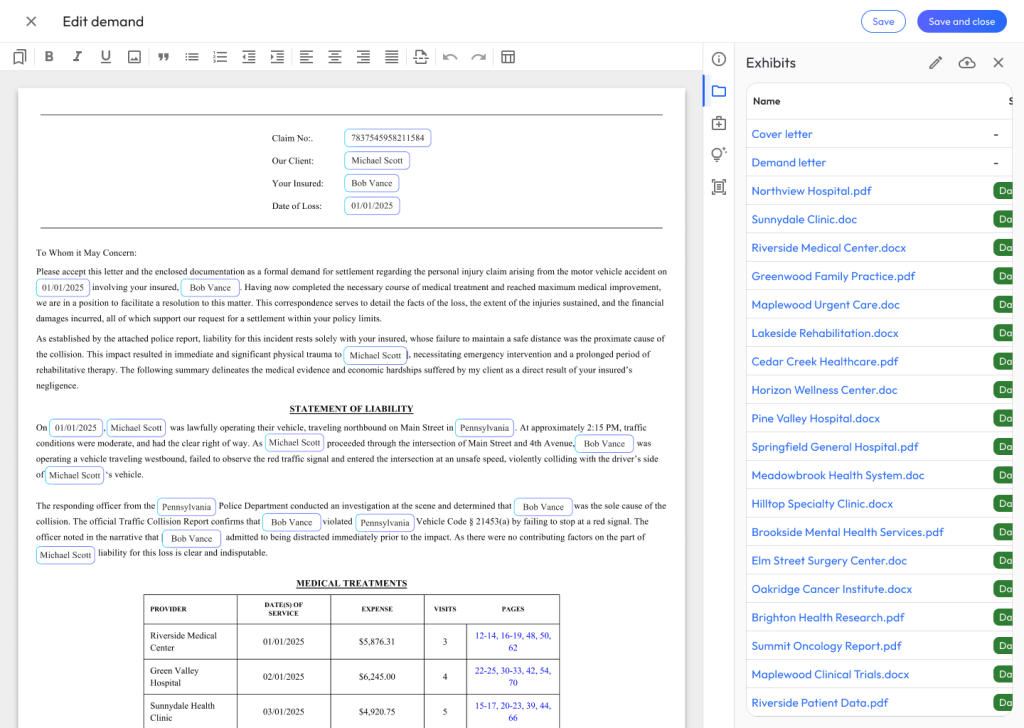Viewport: 1024px width, 728px height.
Task: Apply block quote formatting
Action: (163, 57)
